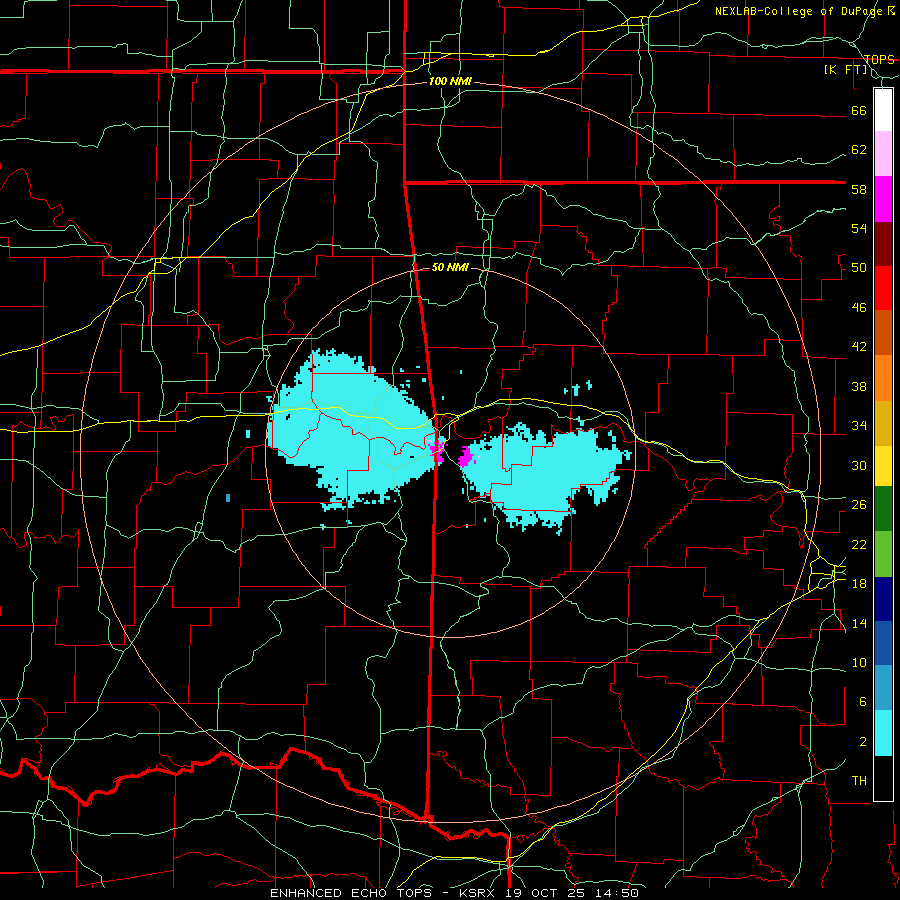The height and width of the screenshot is (900, 900).
Task: Click the "TH" threshold legend label
Action: pyautogui.click(x=859, y=781)
